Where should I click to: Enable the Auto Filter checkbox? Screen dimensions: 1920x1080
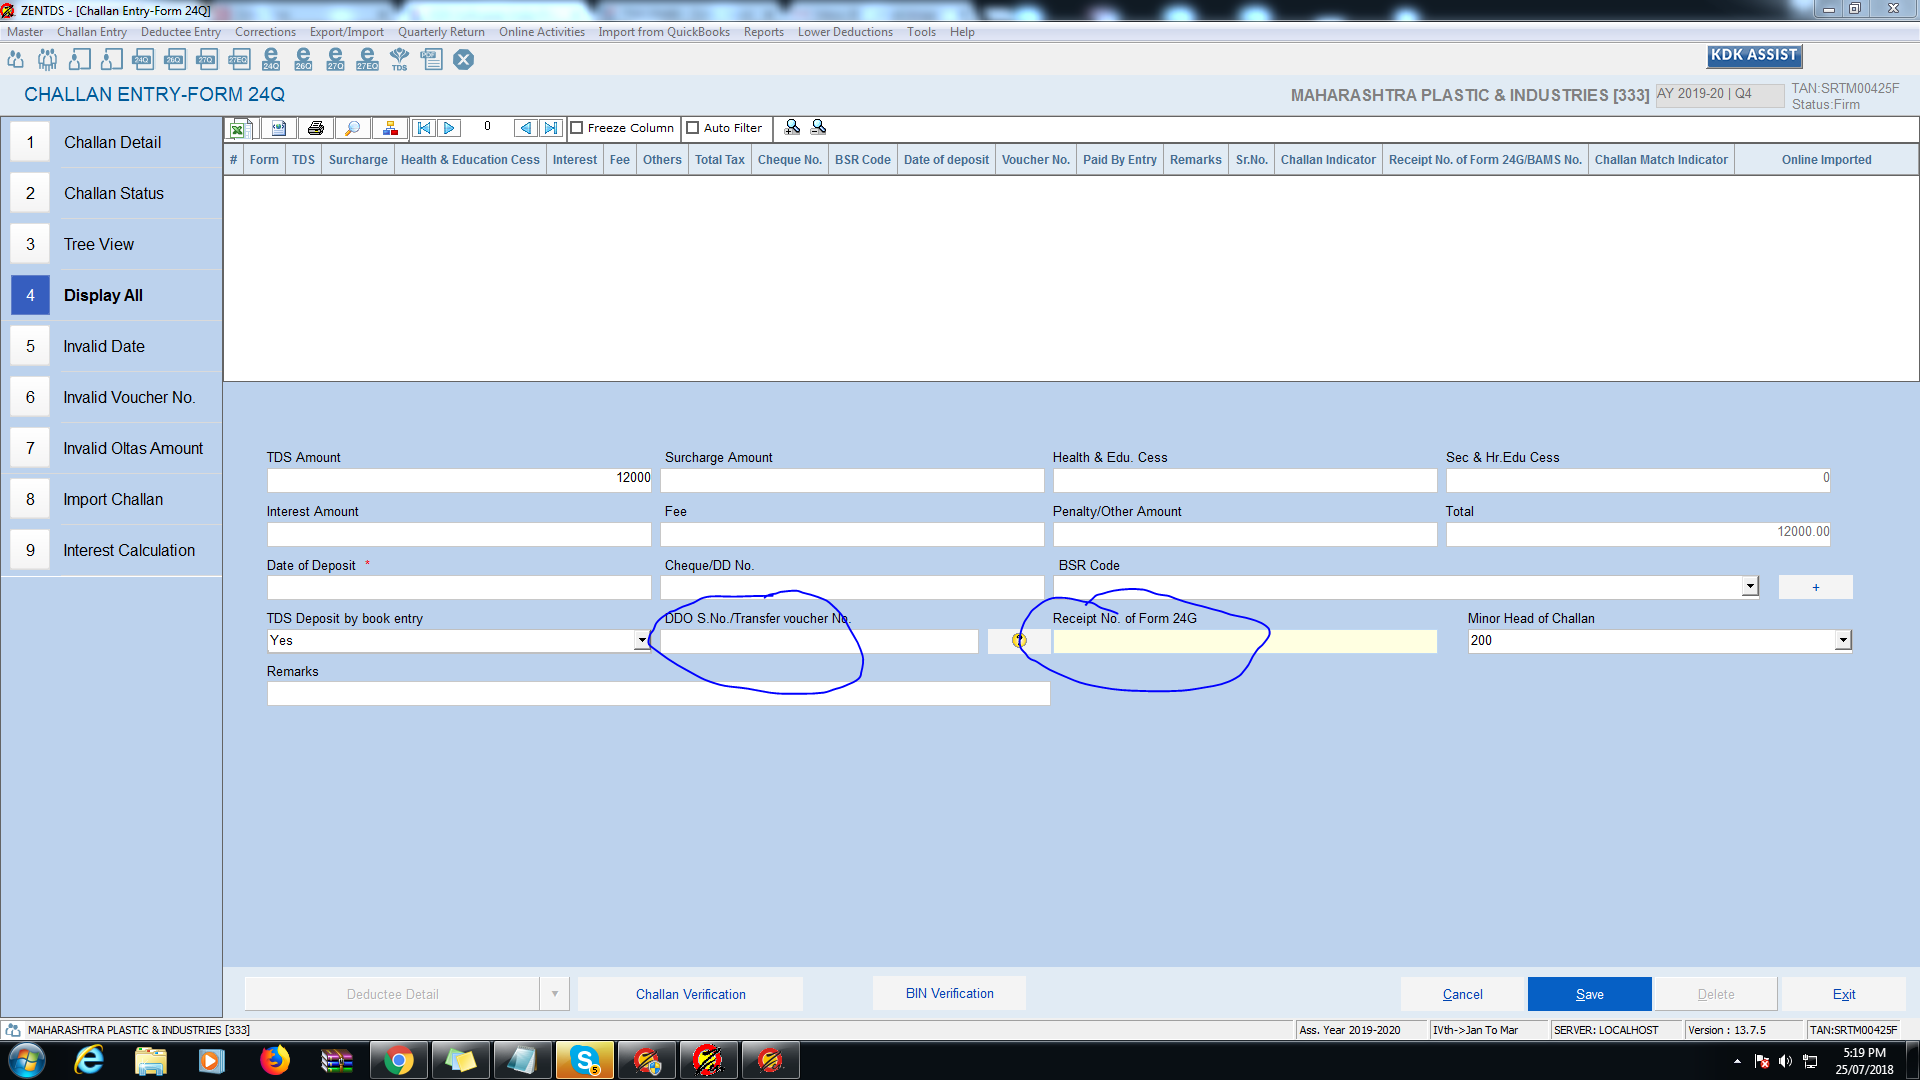point(693,128)
